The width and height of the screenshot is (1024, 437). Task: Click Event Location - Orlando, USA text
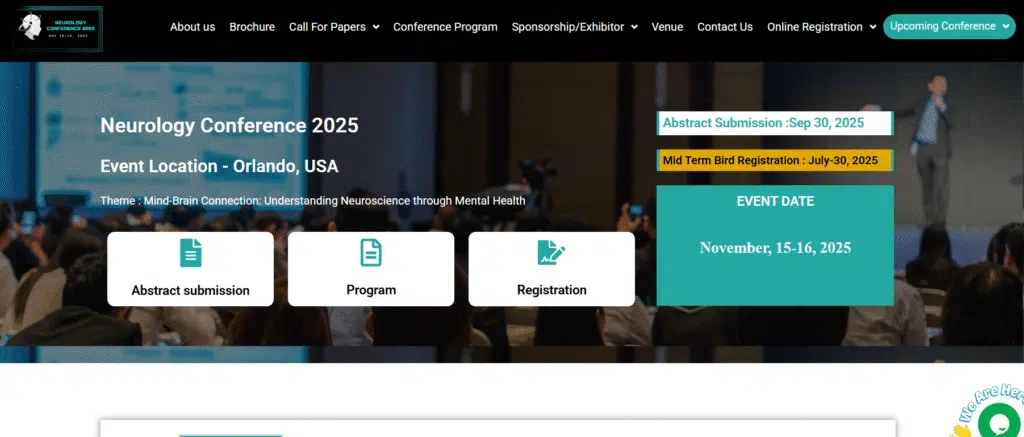(x=219, y=167)
